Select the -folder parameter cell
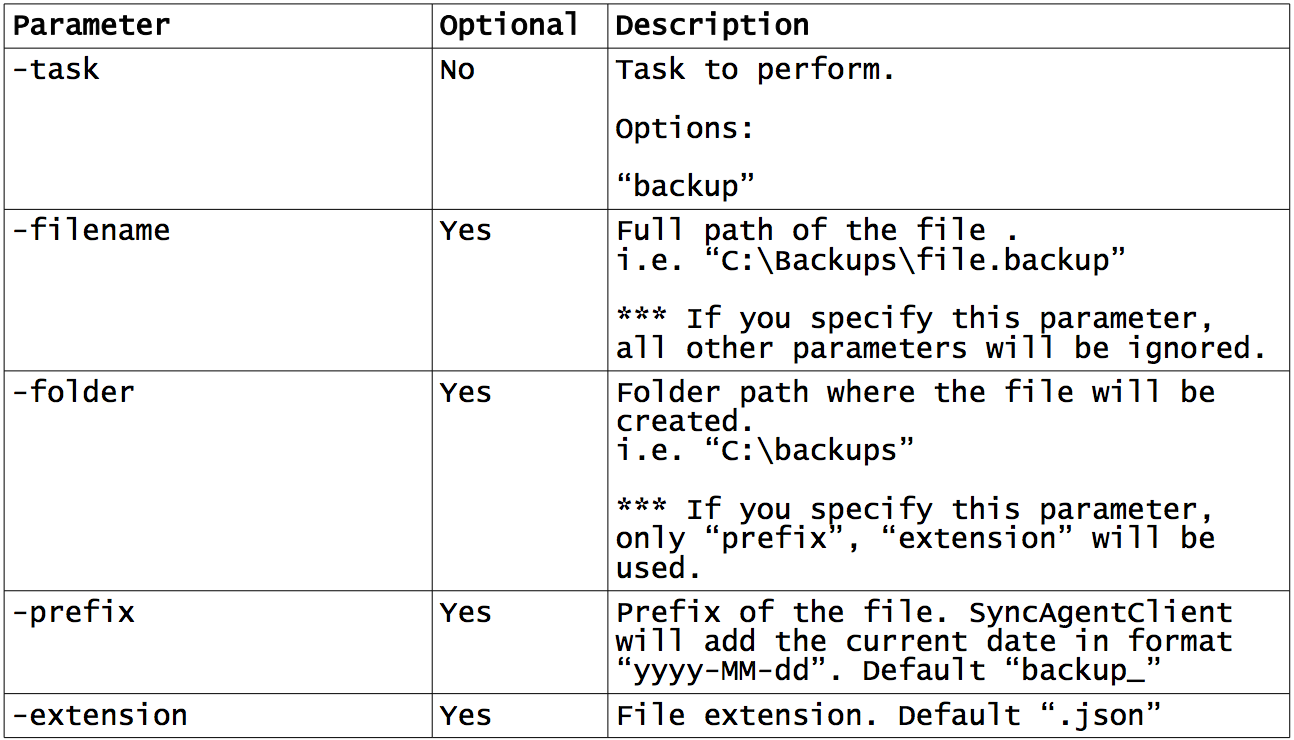This screenshot has width=1294, height=740. coord(73,392)
